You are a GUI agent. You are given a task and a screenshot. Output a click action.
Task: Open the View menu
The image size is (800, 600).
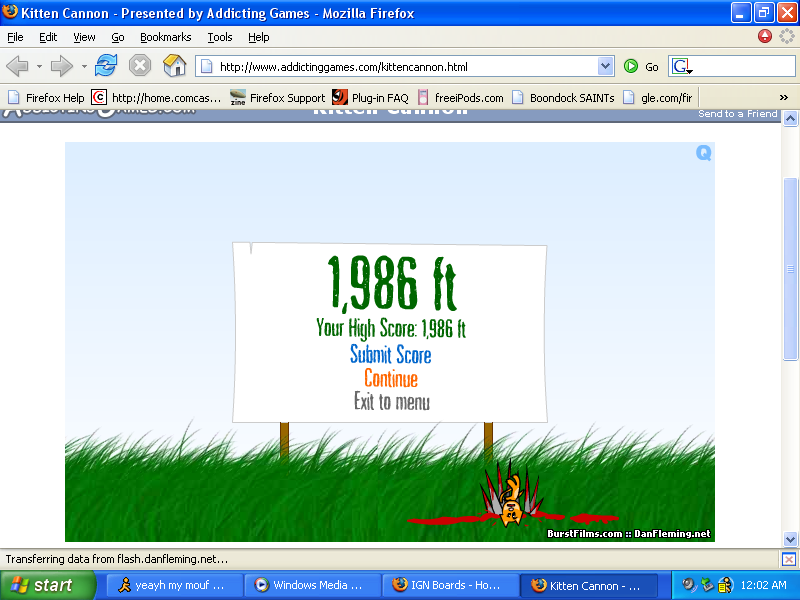pos(84,37)
